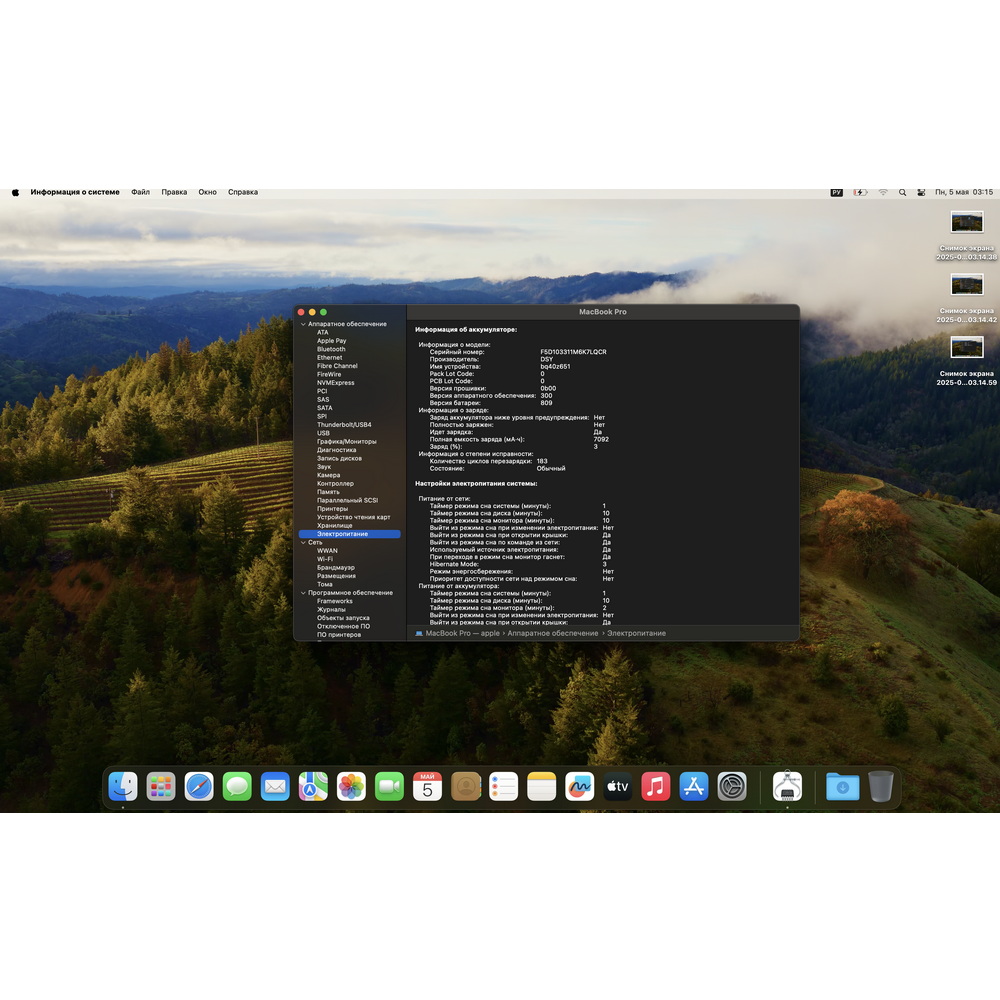Collapse Программное обеспечение section
1000x1000 pixels.
(304, 592)
